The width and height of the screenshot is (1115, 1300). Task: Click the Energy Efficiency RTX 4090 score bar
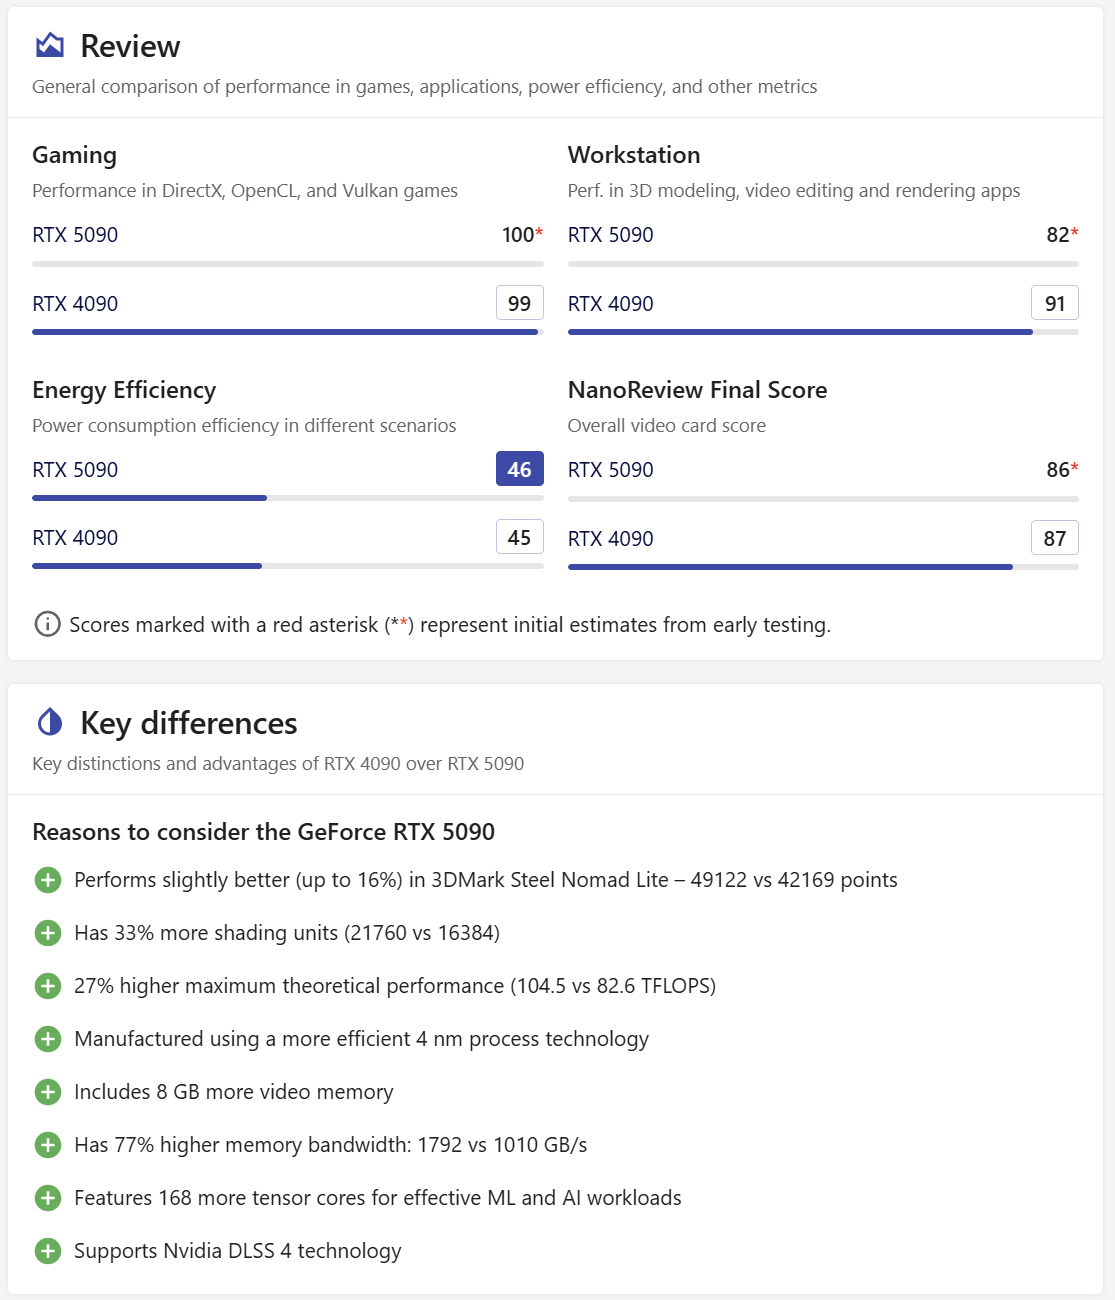click(288, 566)
